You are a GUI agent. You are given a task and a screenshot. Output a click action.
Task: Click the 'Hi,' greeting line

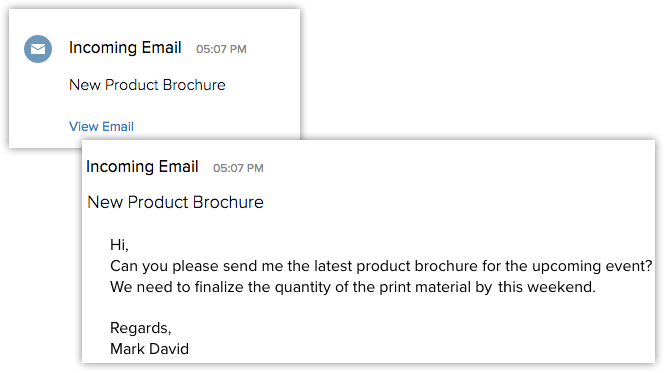[x=119, y=245]
